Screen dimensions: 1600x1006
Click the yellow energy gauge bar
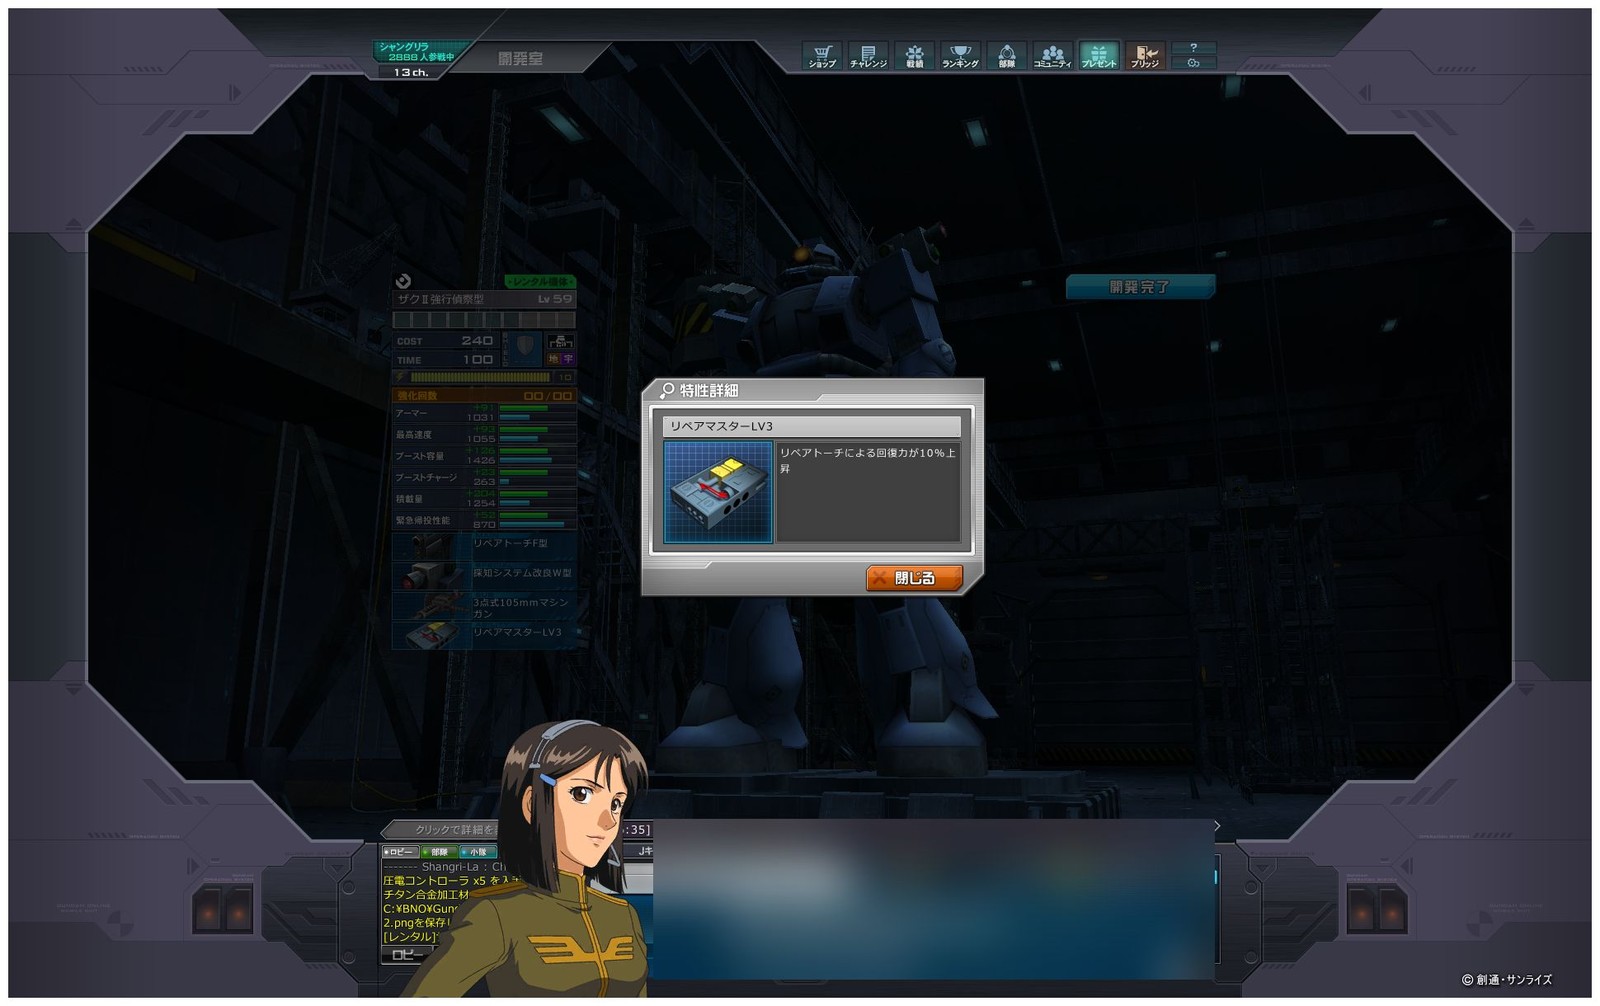[480, 377]
